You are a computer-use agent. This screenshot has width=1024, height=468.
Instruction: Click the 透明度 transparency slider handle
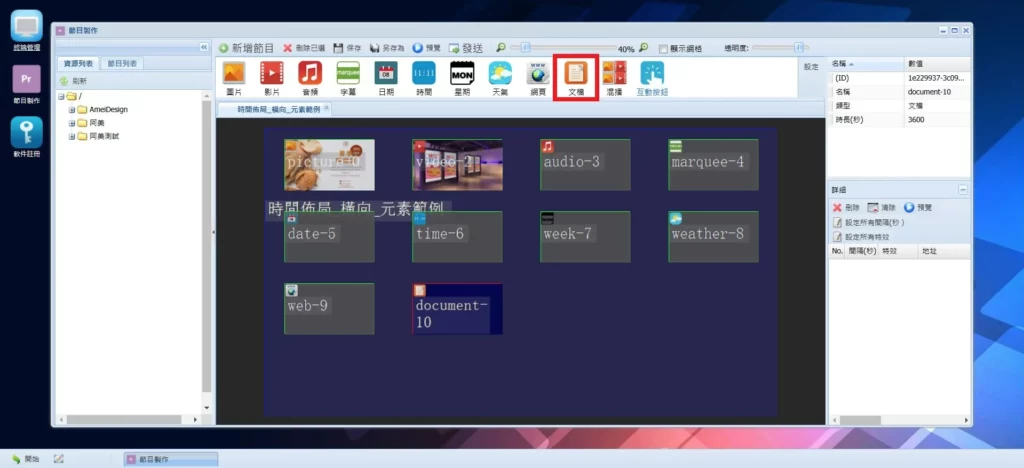point(798,47)
